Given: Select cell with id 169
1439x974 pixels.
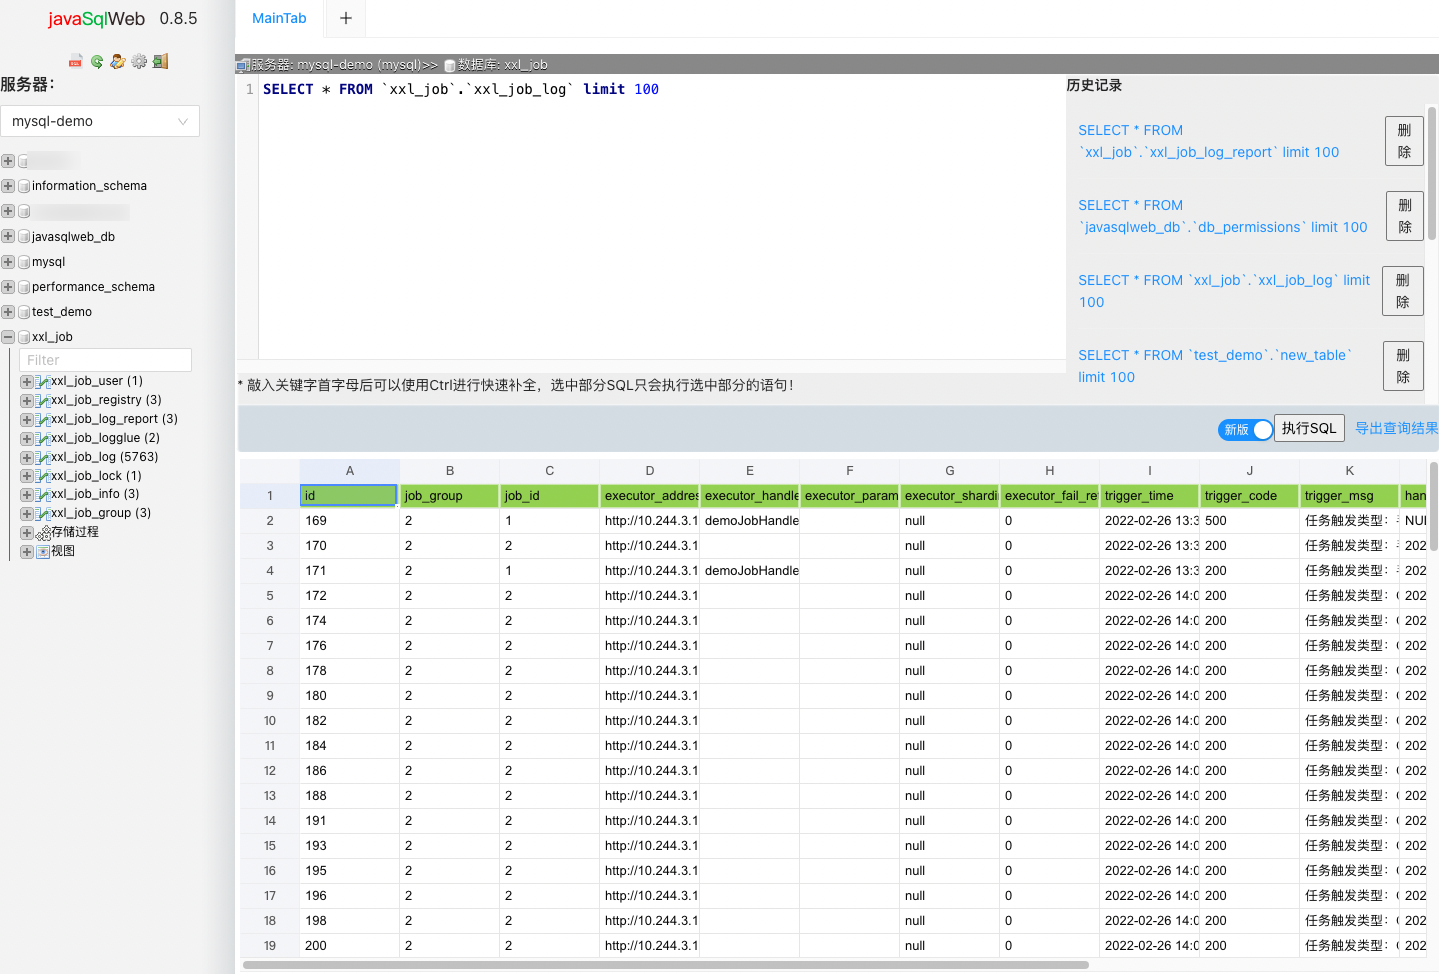Looking at the screenshot, I should coord(350,521).
